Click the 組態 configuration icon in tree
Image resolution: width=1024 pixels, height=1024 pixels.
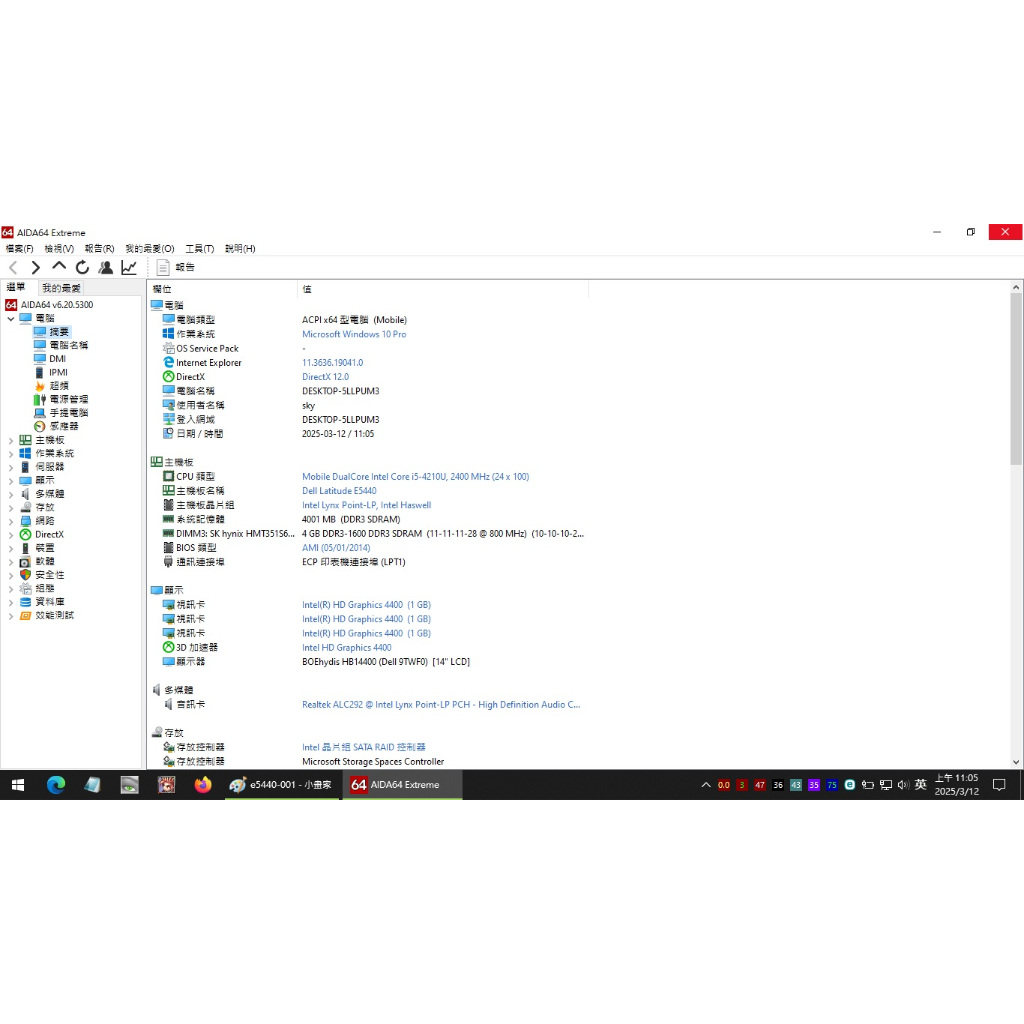[x=25, y=589]
